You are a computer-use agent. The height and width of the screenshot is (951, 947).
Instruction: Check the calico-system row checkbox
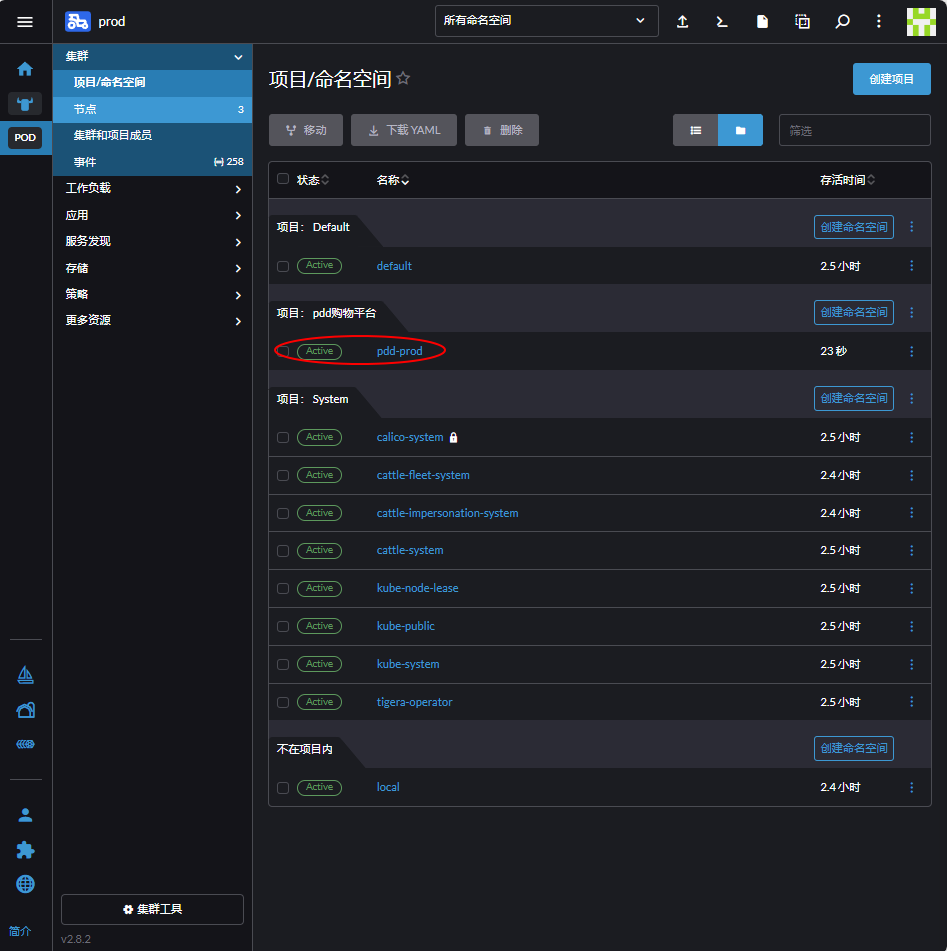(x=283, y=438)
